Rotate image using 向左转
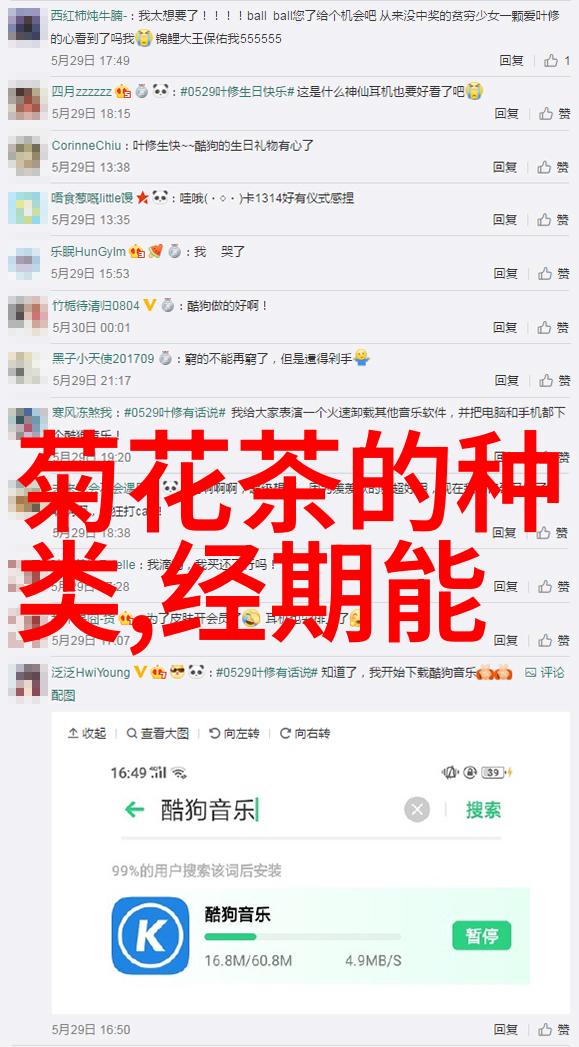The height and width of the screenshot is (1047, 579). point(234,733)
